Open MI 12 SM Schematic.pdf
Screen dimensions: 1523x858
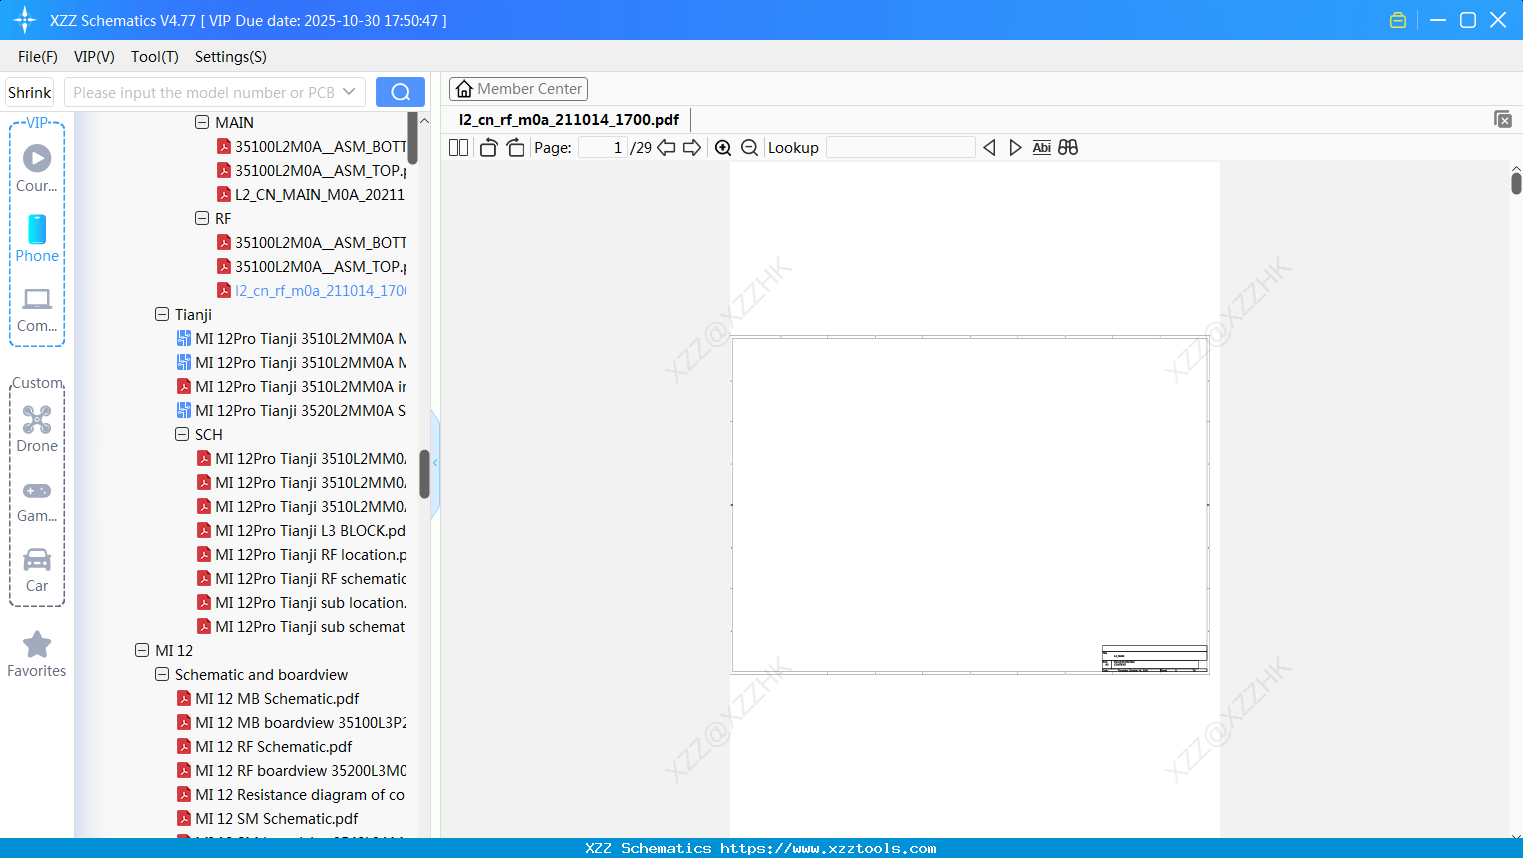pyautogui.click(x=267, y=818)
